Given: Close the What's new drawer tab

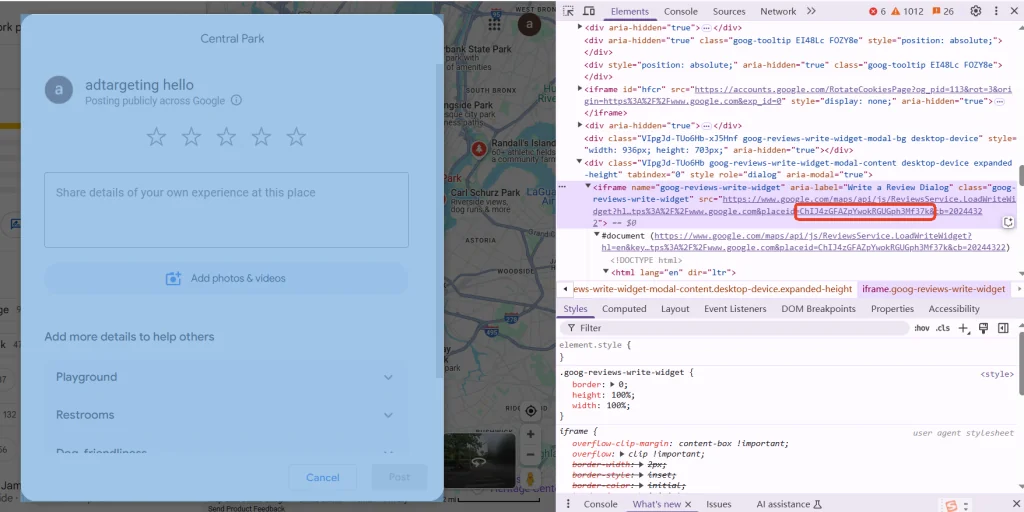Looking at the screenshot, I should pyautogui.click(x=688, y=504).
